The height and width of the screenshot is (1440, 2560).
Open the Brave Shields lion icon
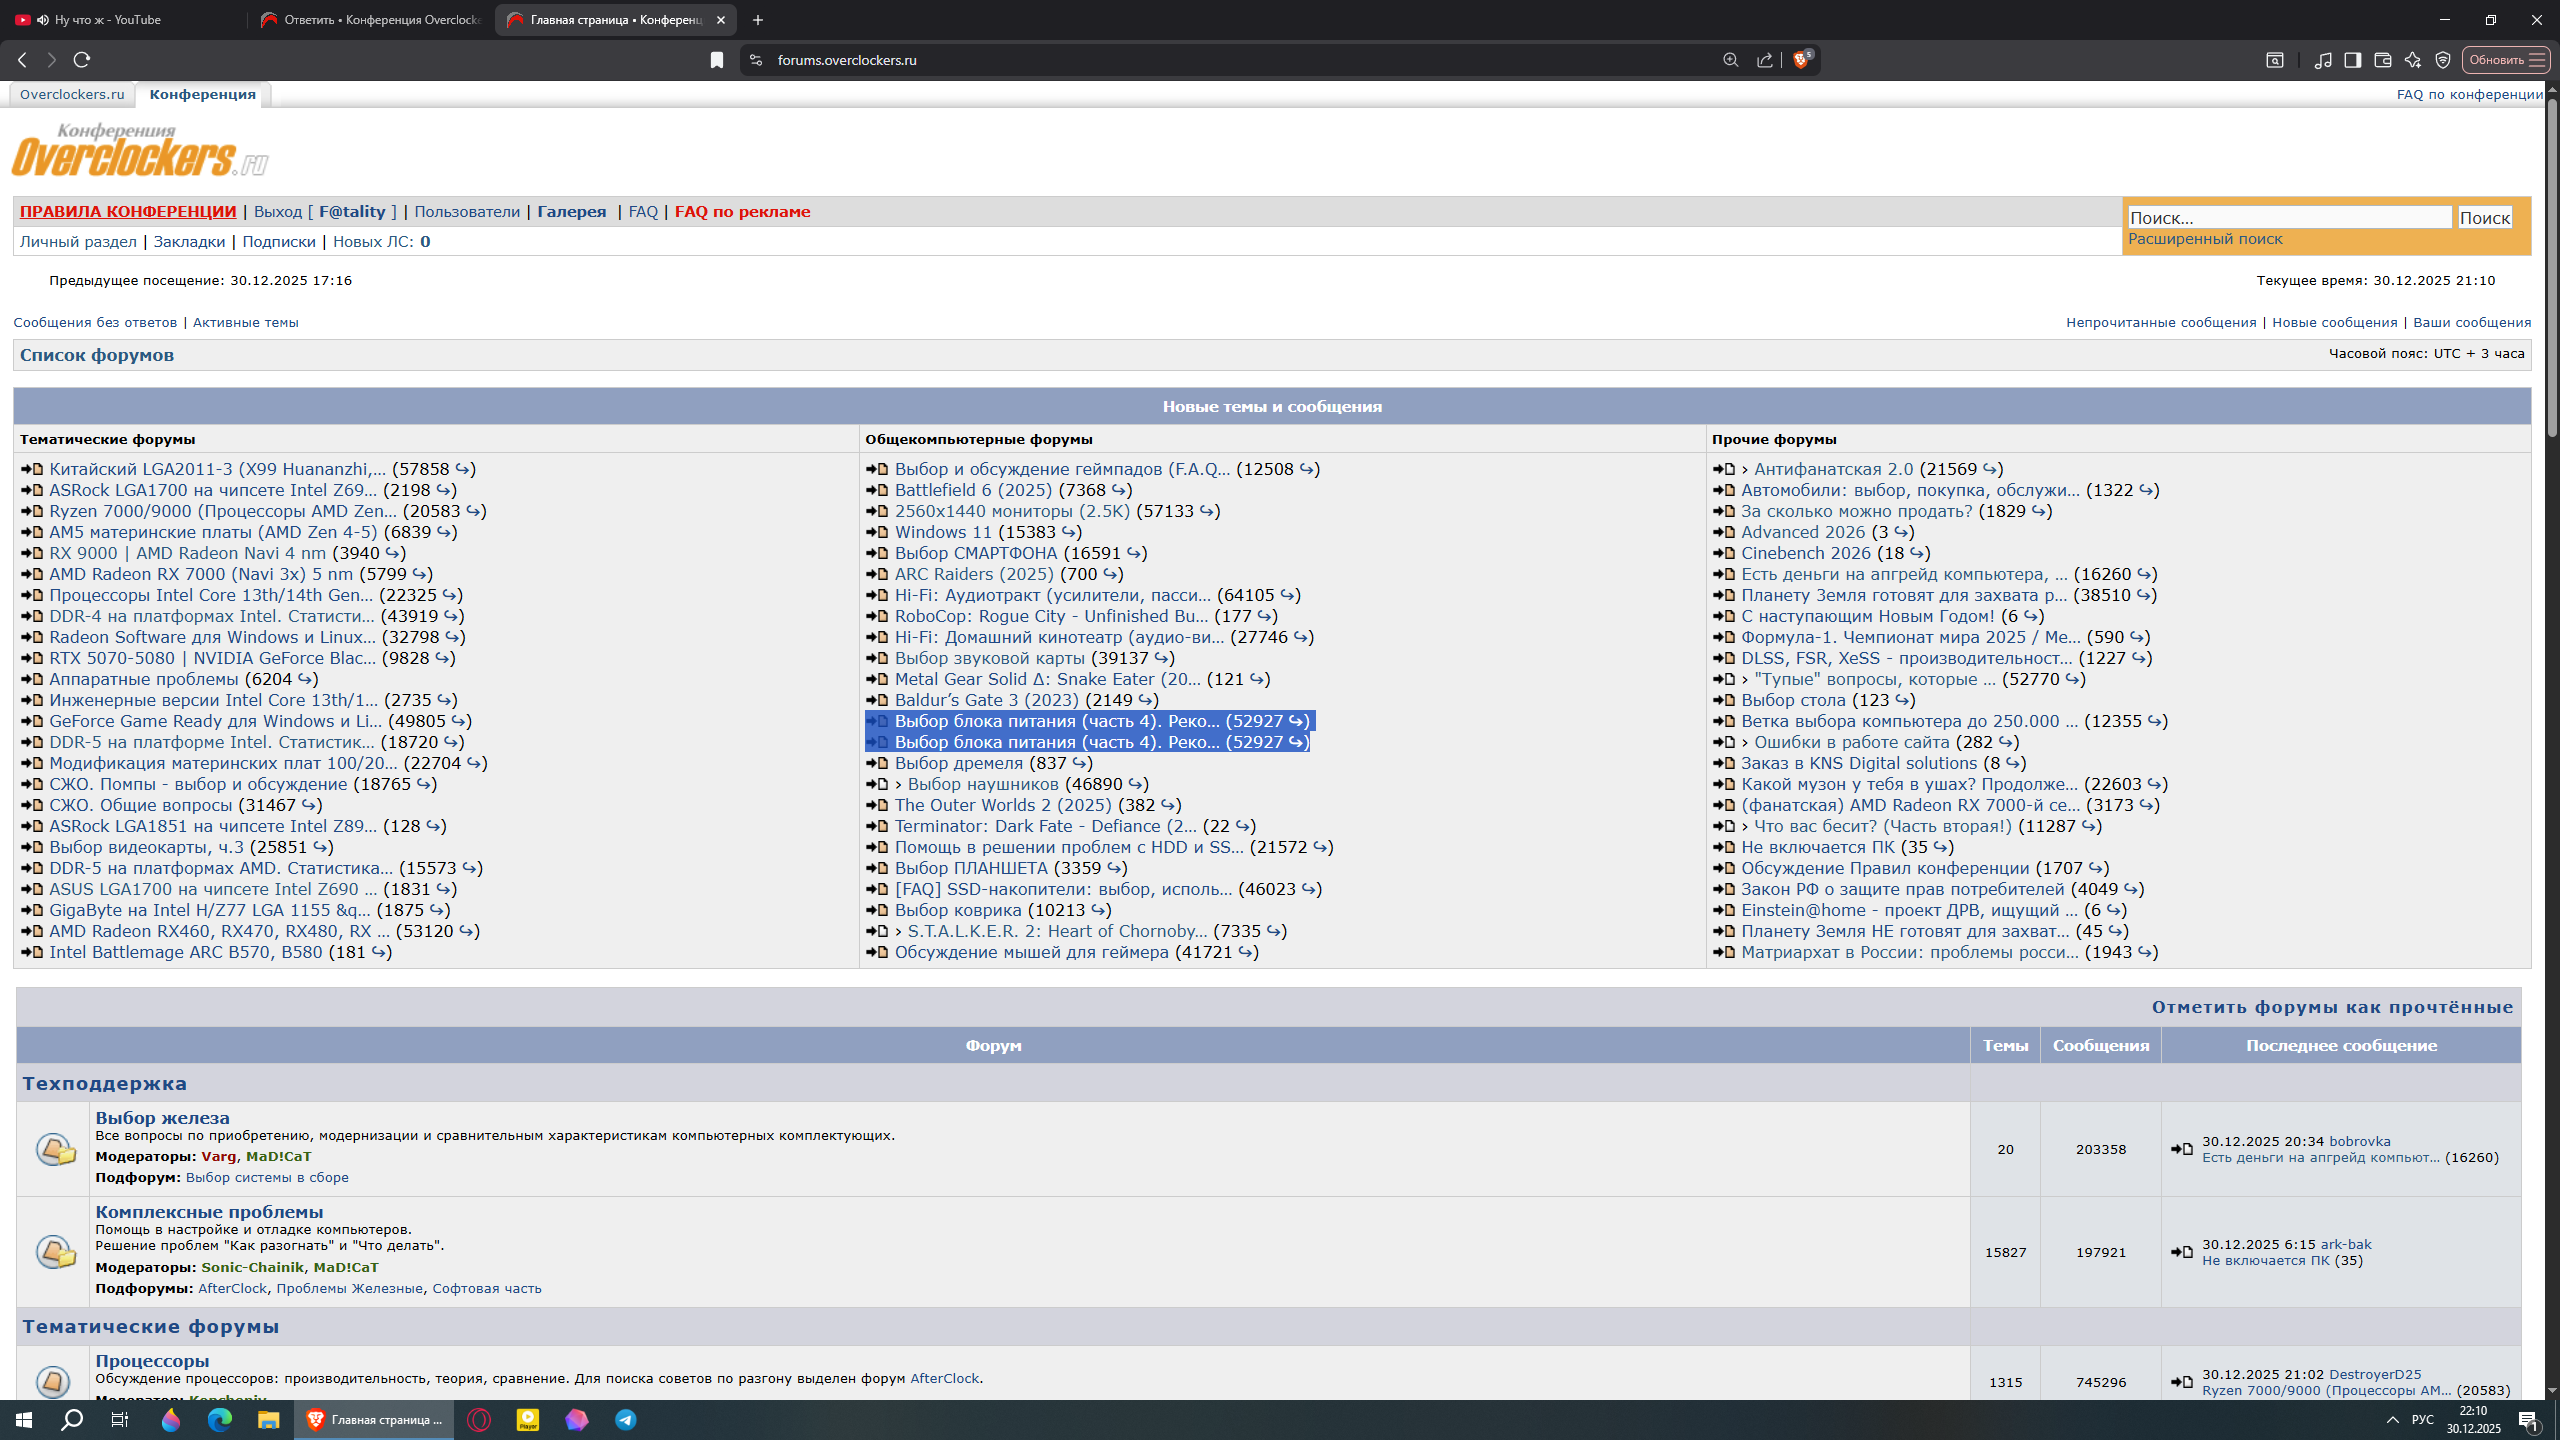click(1801, 60)
